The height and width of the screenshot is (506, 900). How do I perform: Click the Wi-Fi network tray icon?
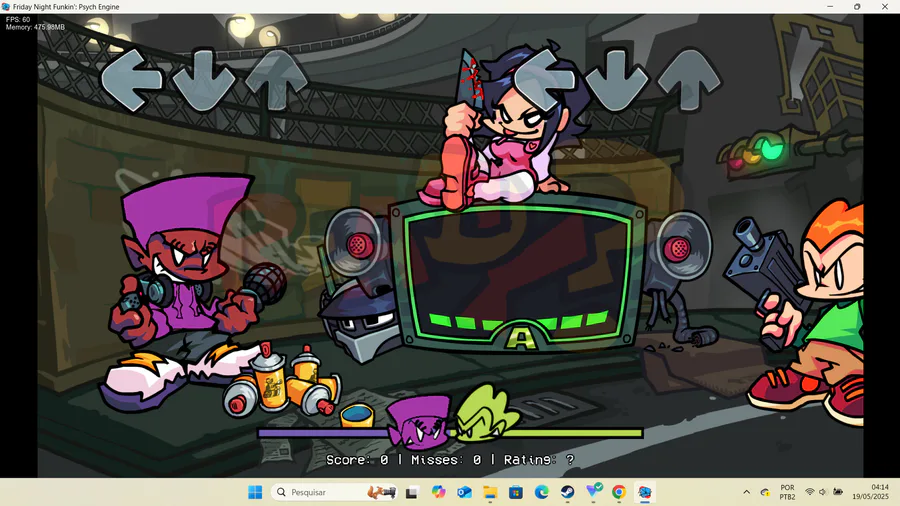(809, 492)
